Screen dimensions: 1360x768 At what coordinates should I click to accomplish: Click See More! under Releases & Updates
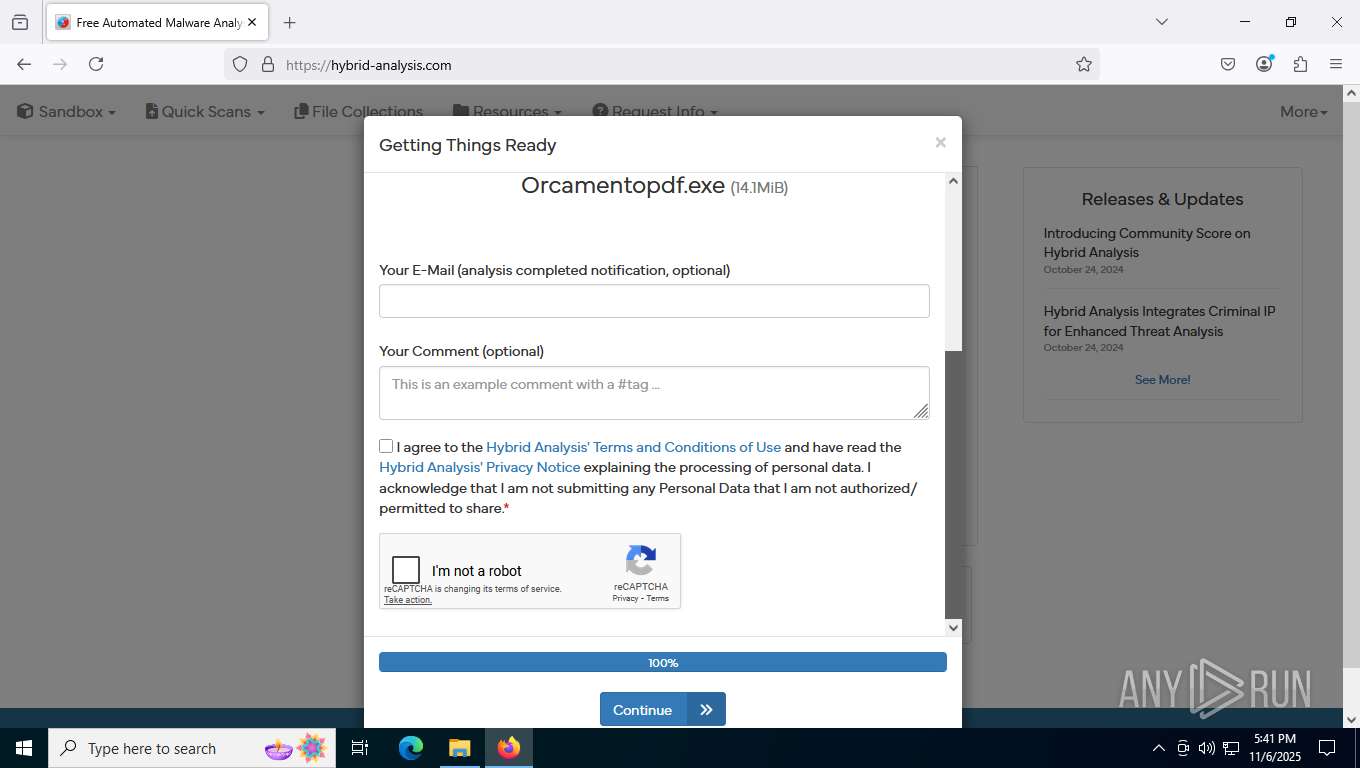click(x=1162, y=380)
